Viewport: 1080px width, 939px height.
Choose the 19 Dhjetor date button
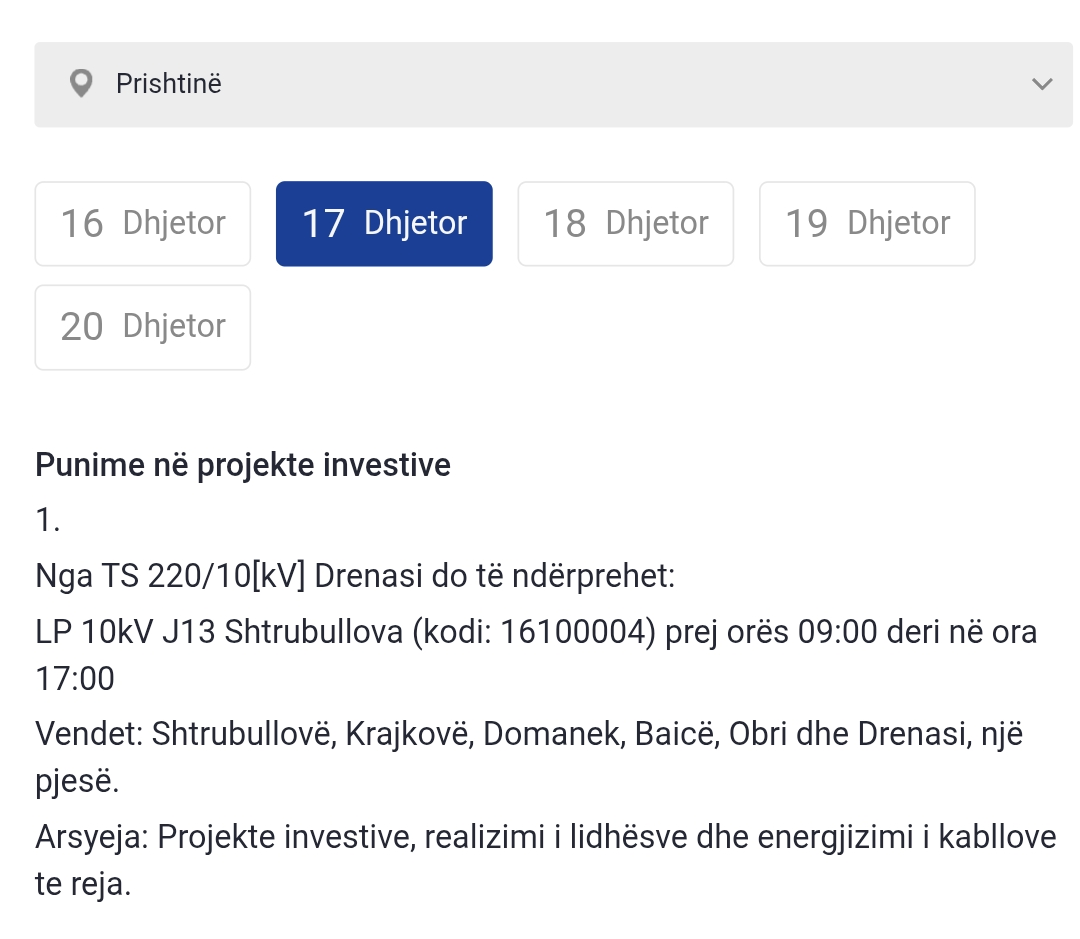[x=867, y=224]
